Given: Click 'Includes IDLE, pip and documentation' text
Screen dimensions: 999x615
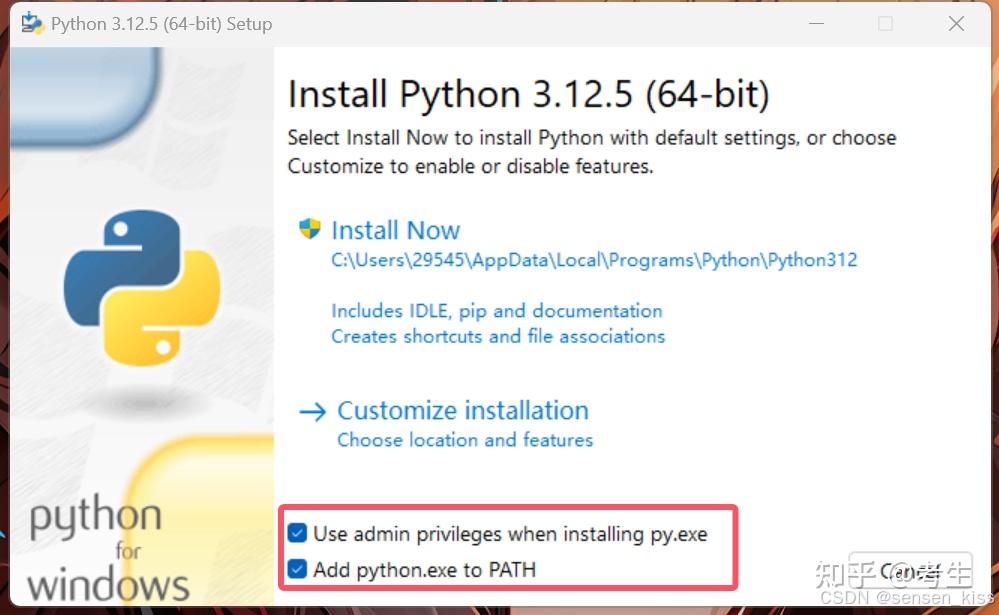Looking at the screenshot, I should click(496, 311).
